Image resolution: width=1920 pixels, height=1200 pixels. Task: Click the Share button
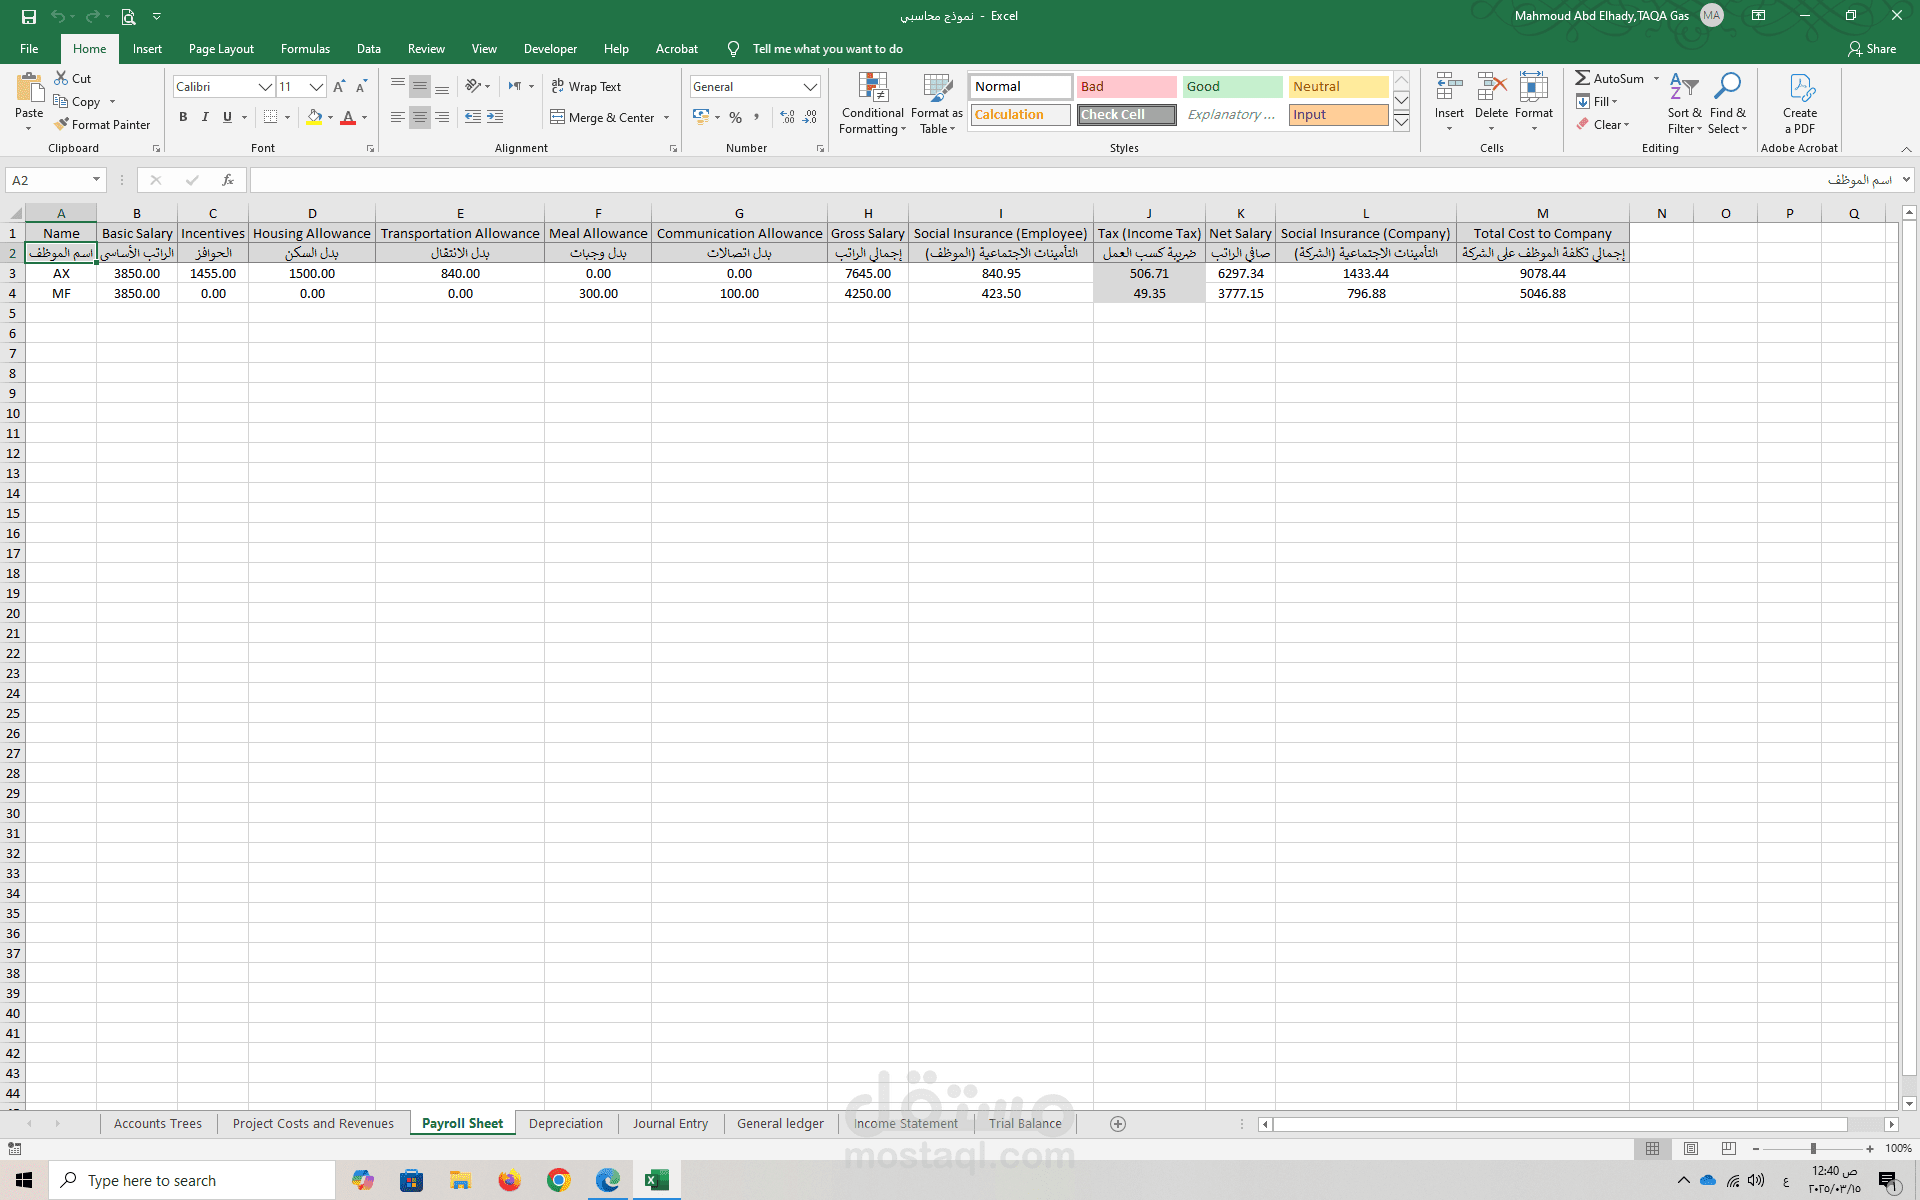pos(1872,49)
